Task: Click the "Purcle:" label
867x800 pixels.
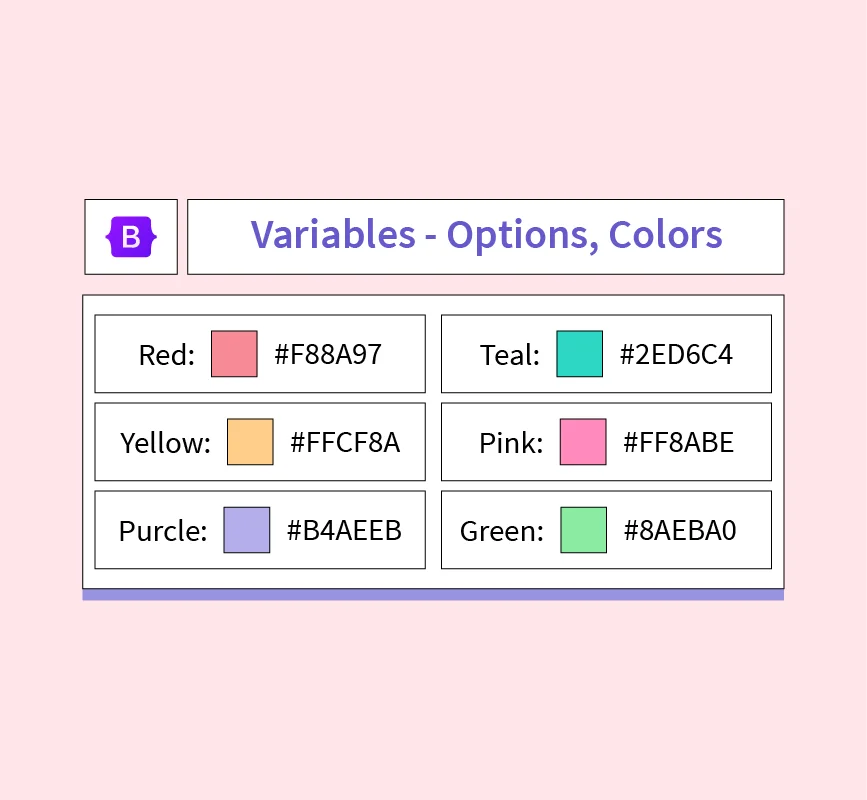Action: [x=163, y=531]
